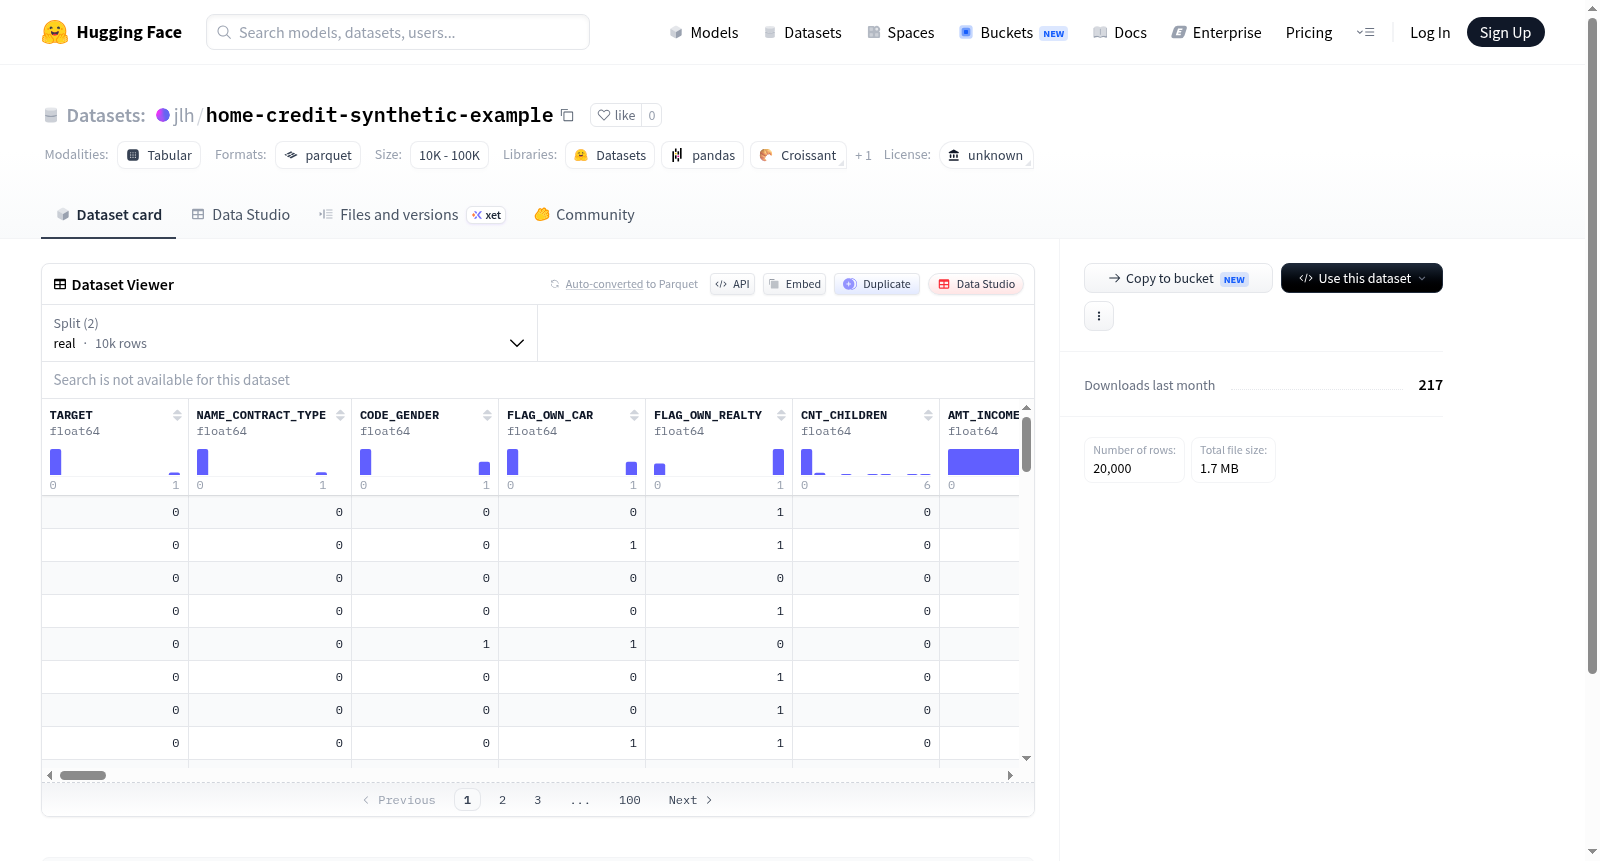Viewport: 1600px width, 861px height.
Task: Sort the CODE_GENDER column
Action: [x=487, y=415]
